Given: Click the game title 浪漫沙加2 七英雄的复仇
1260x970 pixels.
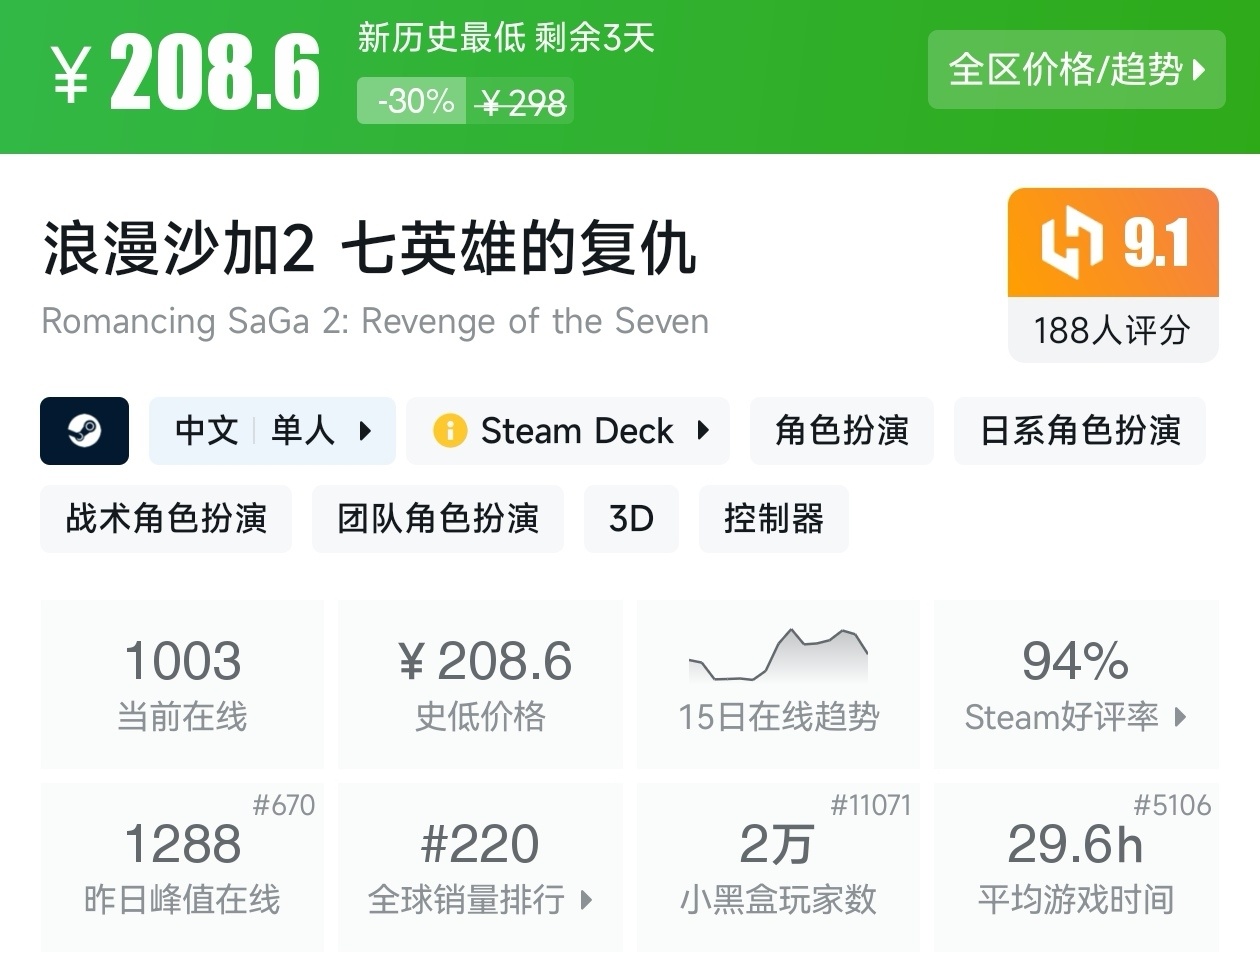Looking at the screenshot, I should tap(369, 248).
